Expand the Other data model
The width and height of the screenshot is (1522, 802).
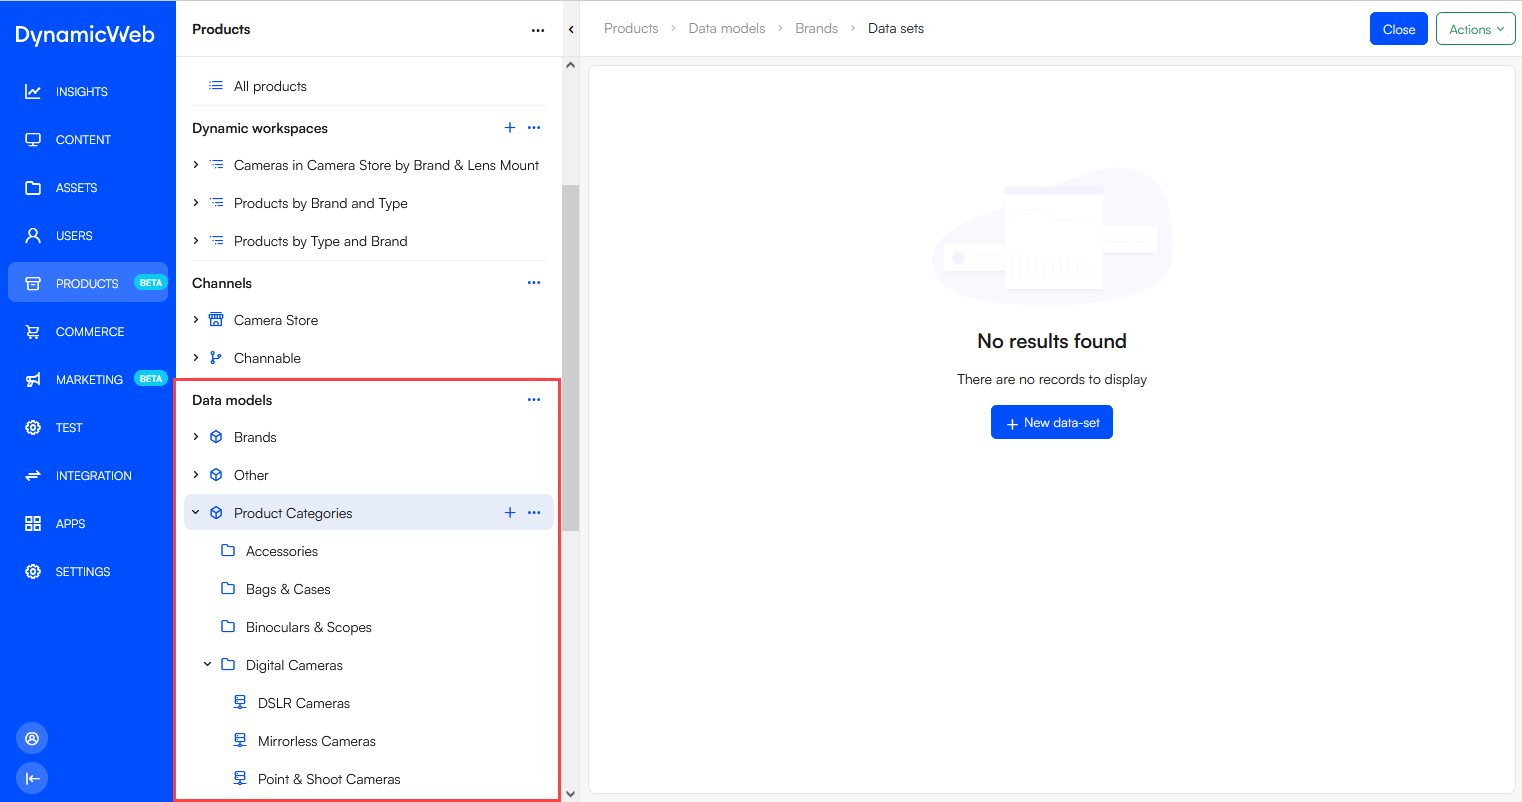point(196,475)
